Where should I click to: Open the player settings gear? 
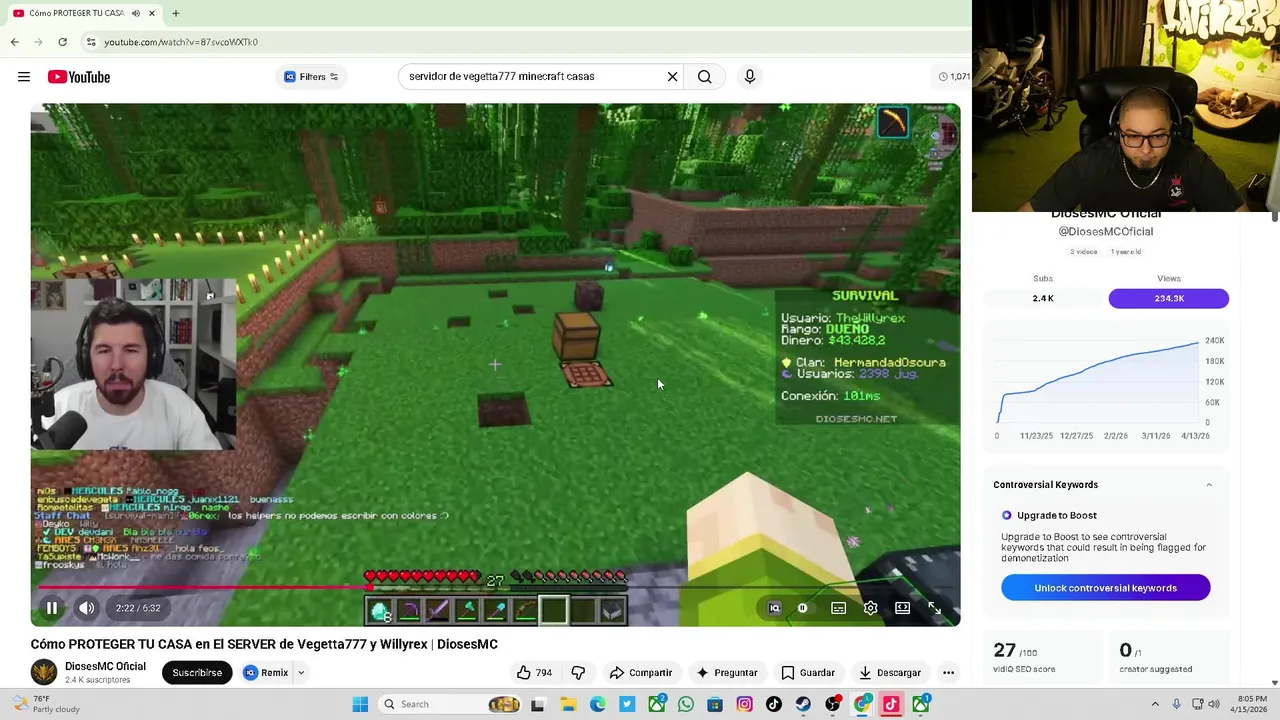[x=870, y=608]
